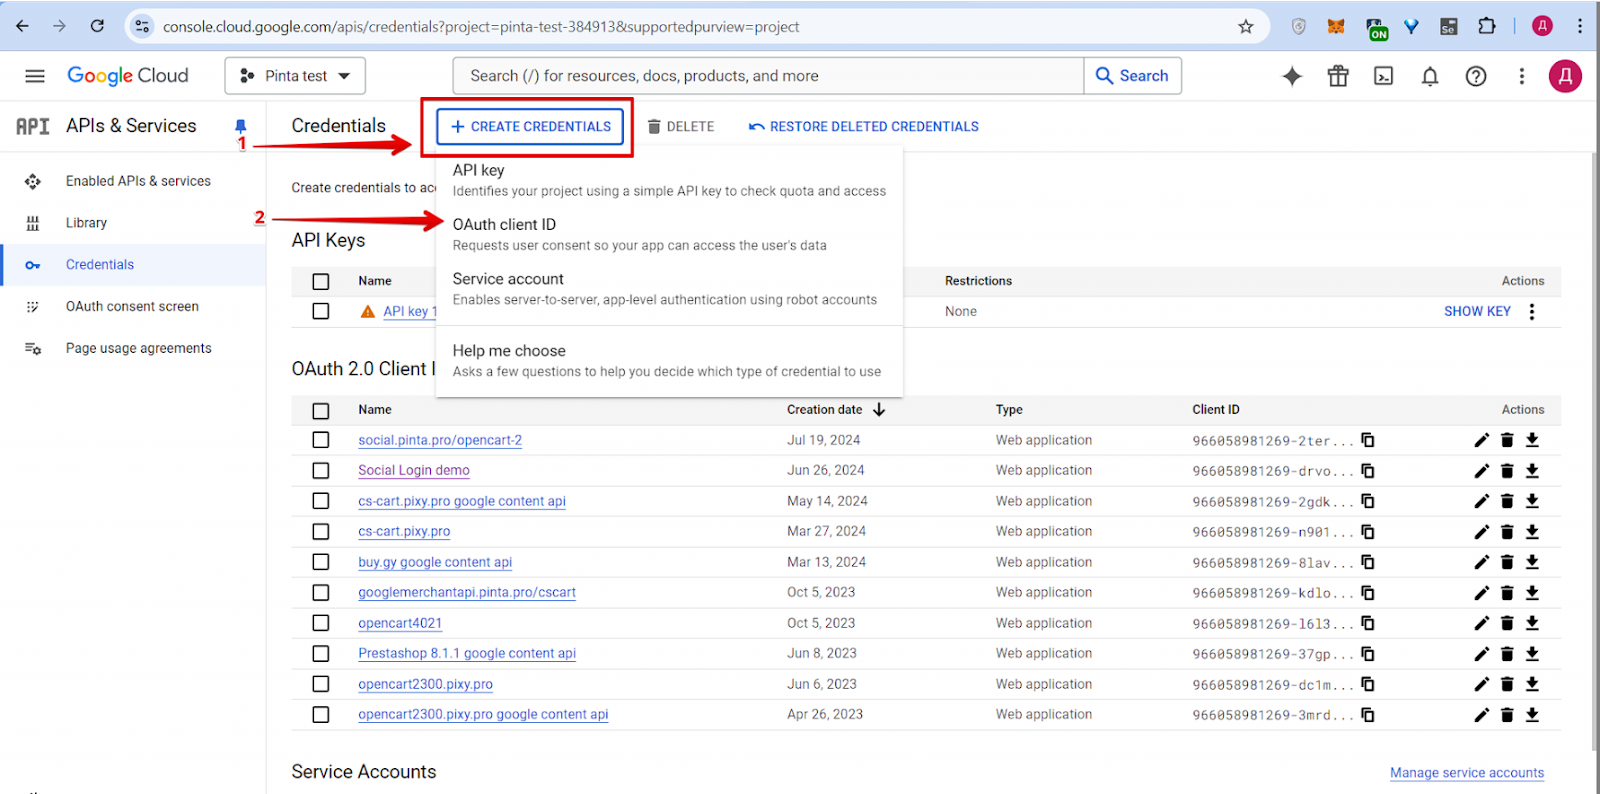Open API key 1 row three-dot actions menu
1600x794 pixels.
[1532, 312]
